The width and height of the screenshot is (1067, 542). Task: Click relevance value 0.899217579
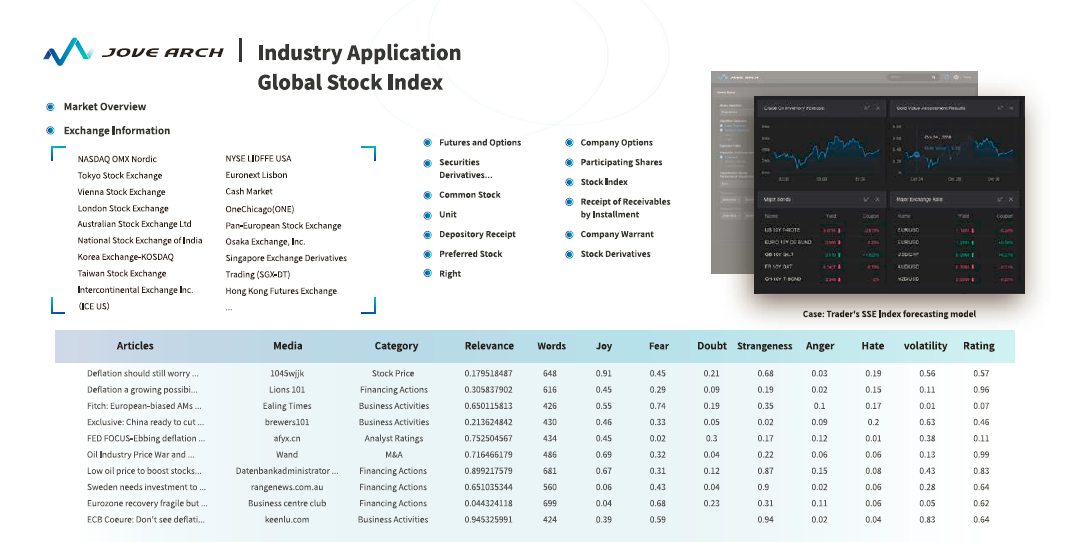click(x=489, y=471)
